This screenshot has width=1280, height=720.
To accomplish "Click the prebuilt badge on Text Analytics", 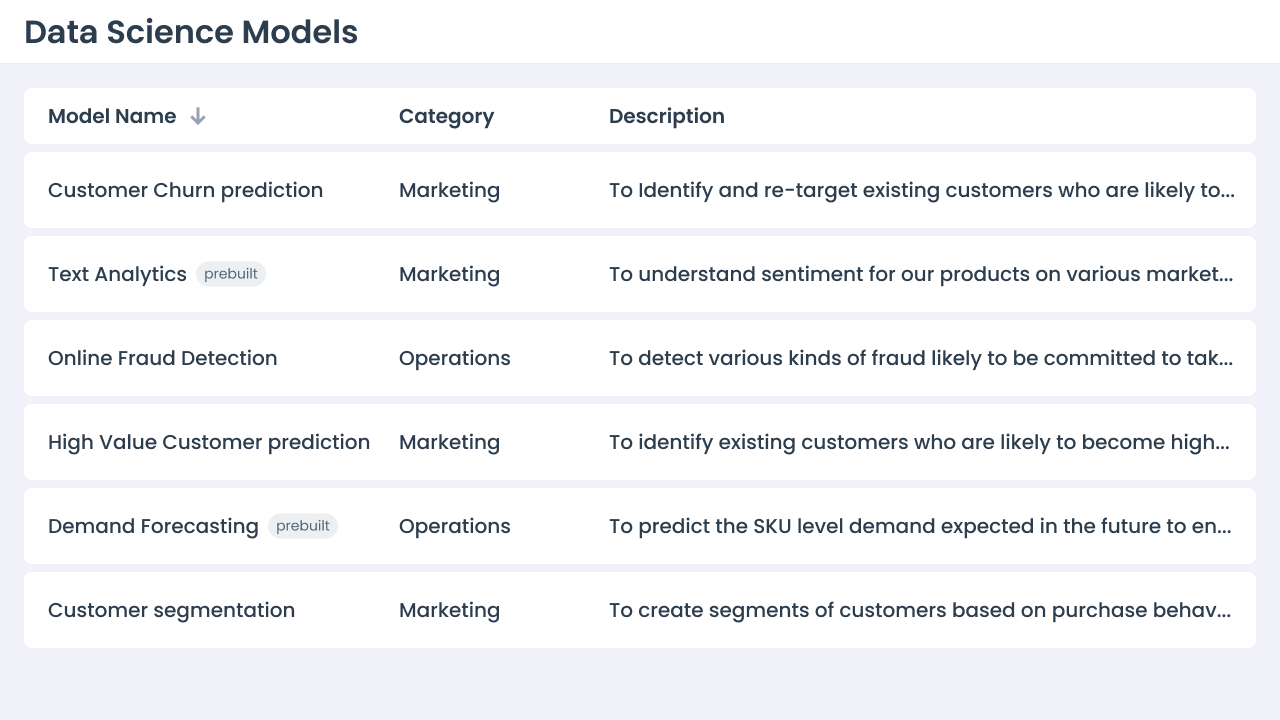I will point(231,274).
